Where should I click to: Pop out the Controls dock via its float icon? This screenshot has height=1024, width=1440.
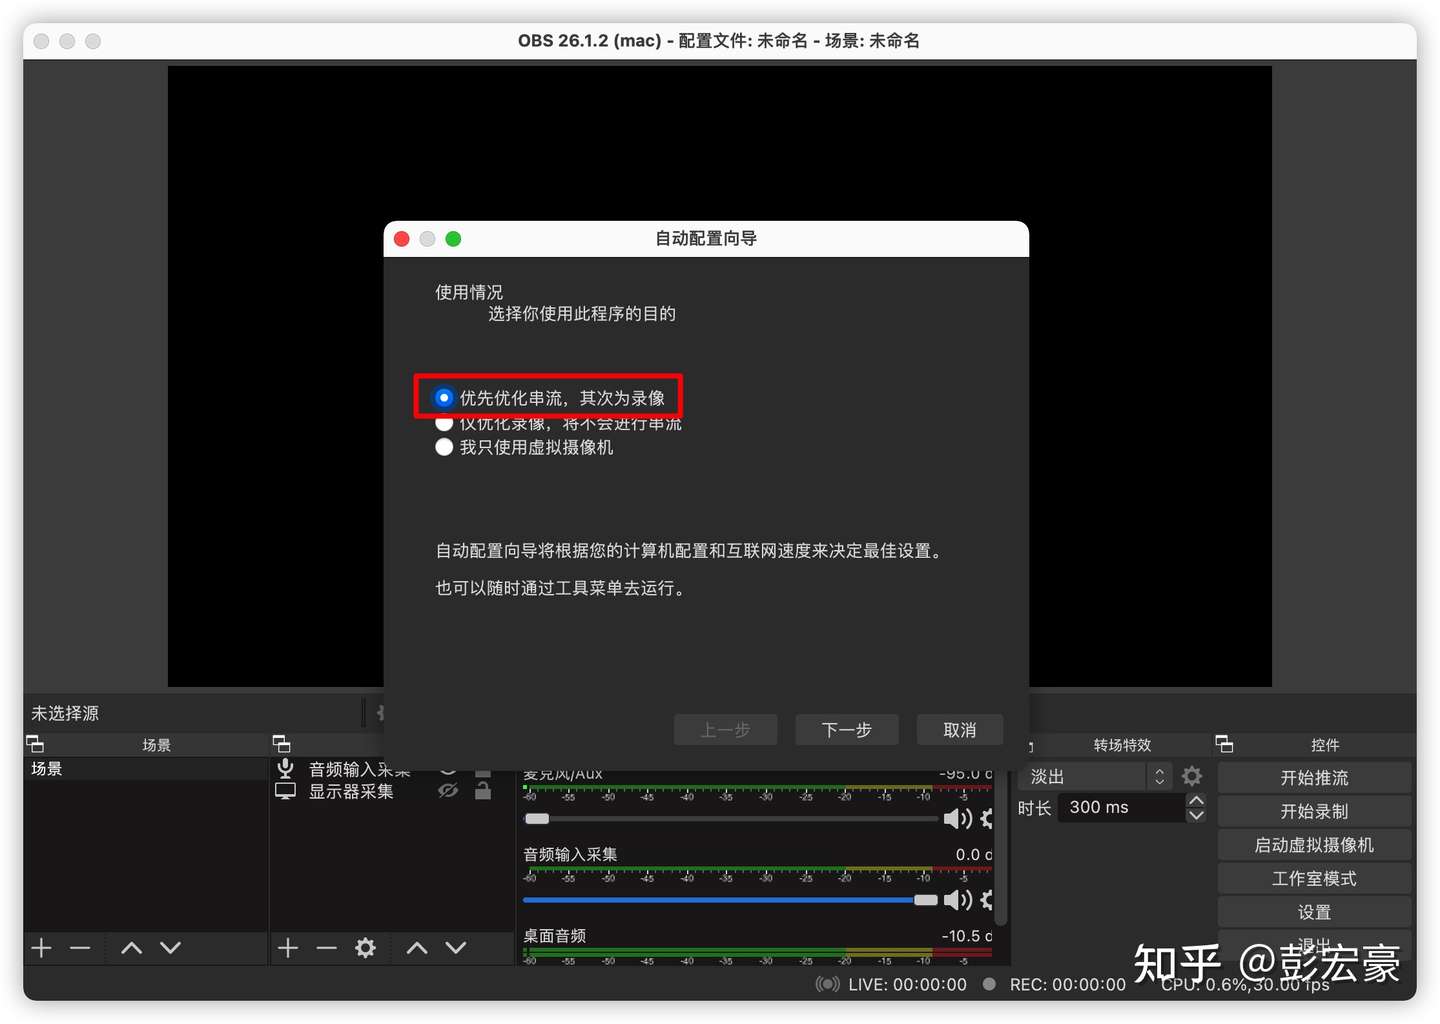(1224, 744)
